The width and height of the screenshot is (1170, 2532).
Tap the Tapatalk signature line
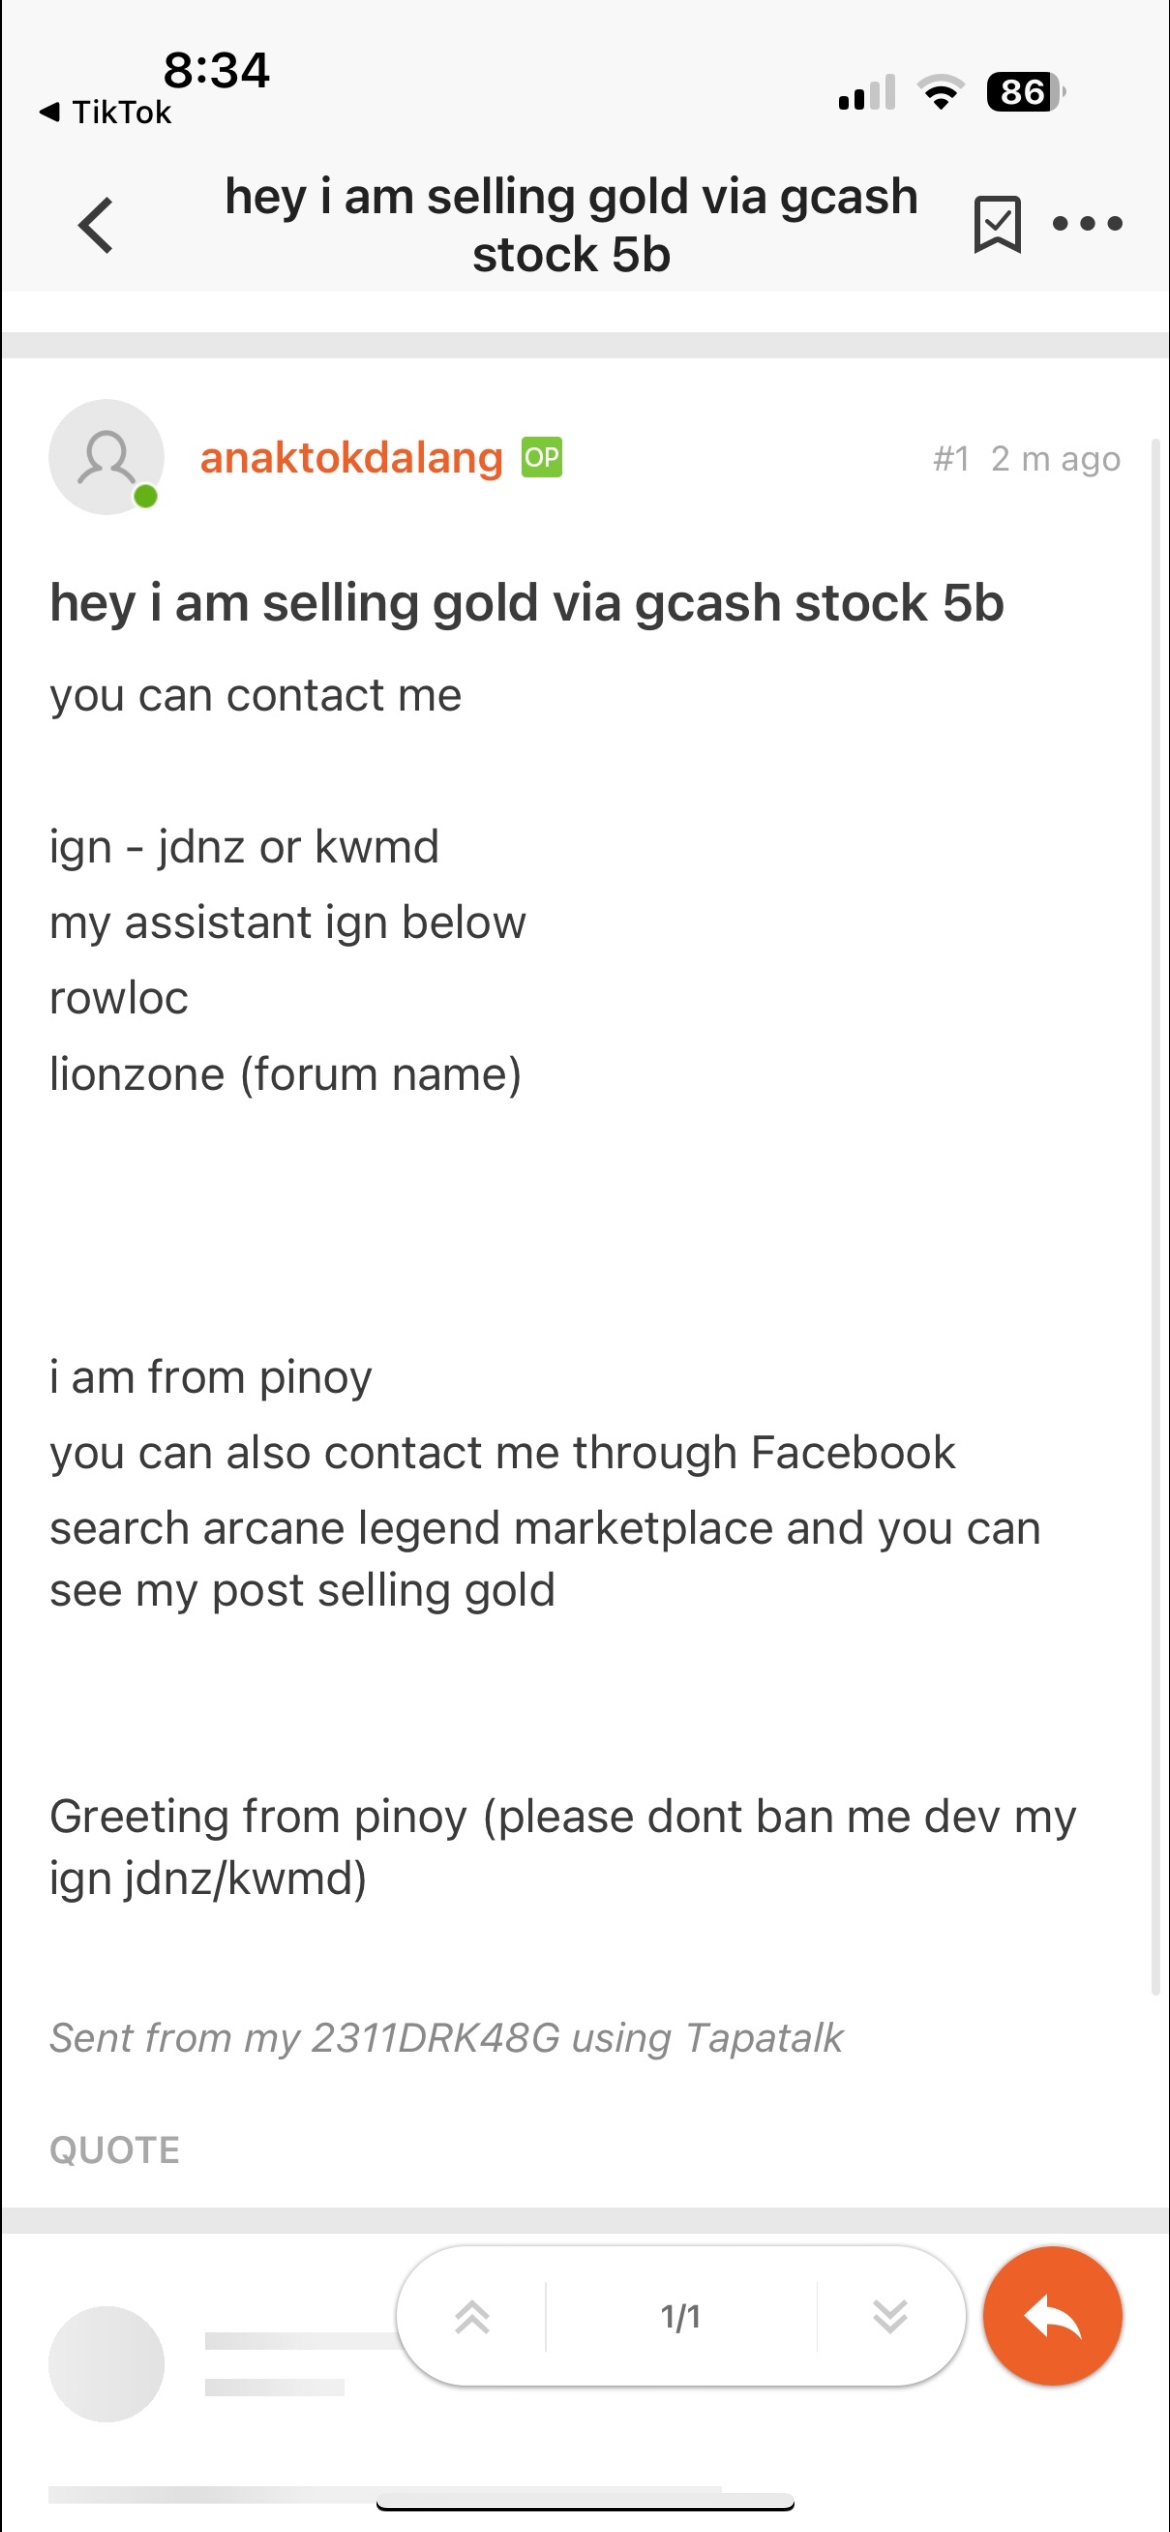pos(447,2038)
